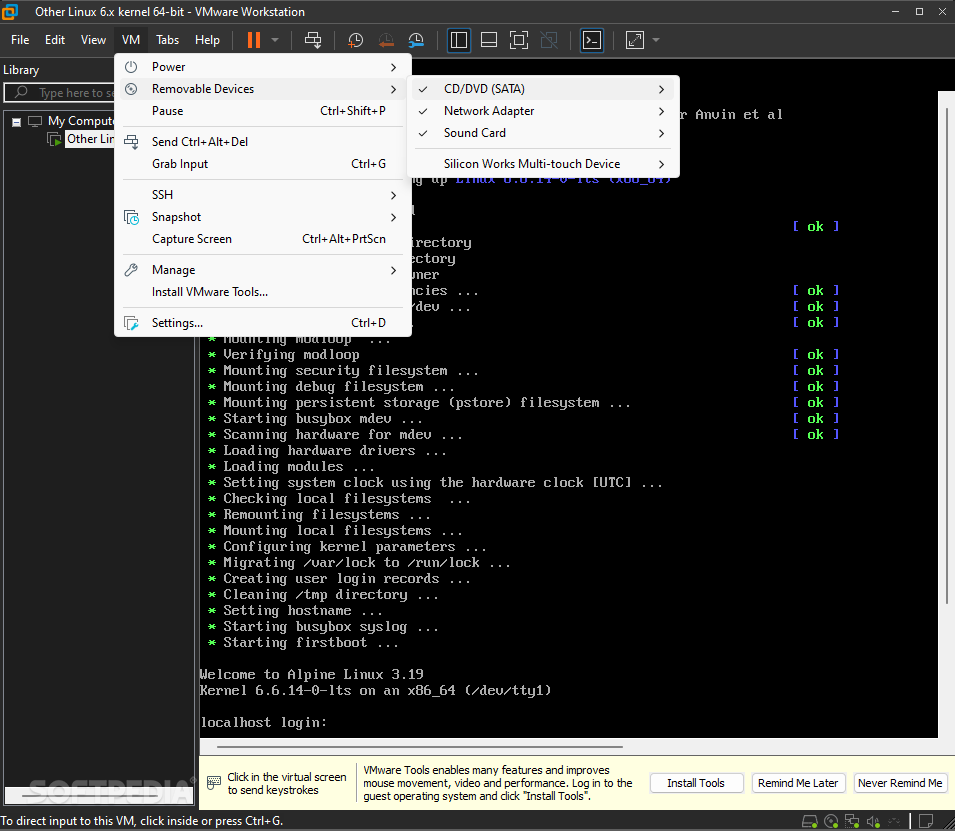955x831 pixels.
Task: Click the library search input field
Action: click(x=60, y=93)
